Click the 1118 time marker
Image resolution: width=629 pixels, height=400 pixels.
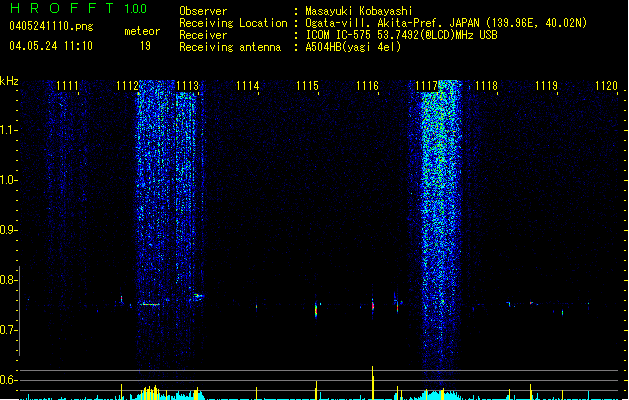486,86
